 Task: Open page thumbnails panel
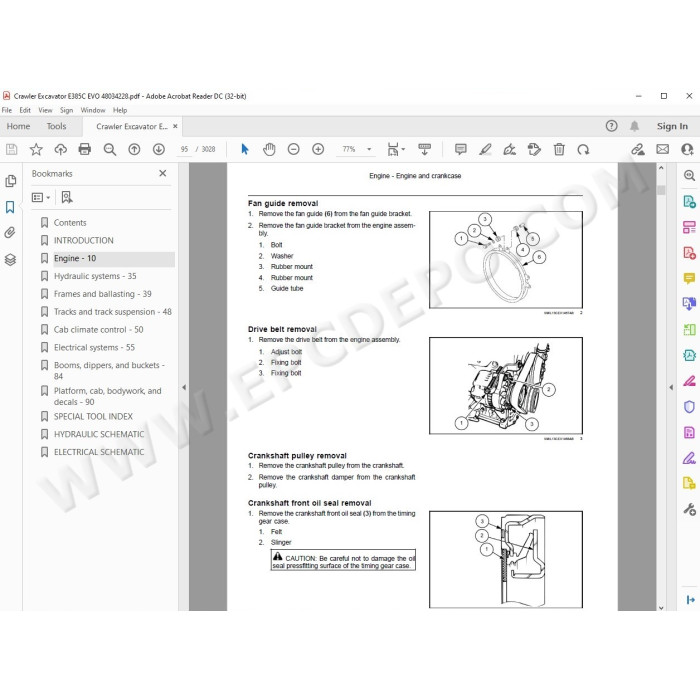pos(10,181)
